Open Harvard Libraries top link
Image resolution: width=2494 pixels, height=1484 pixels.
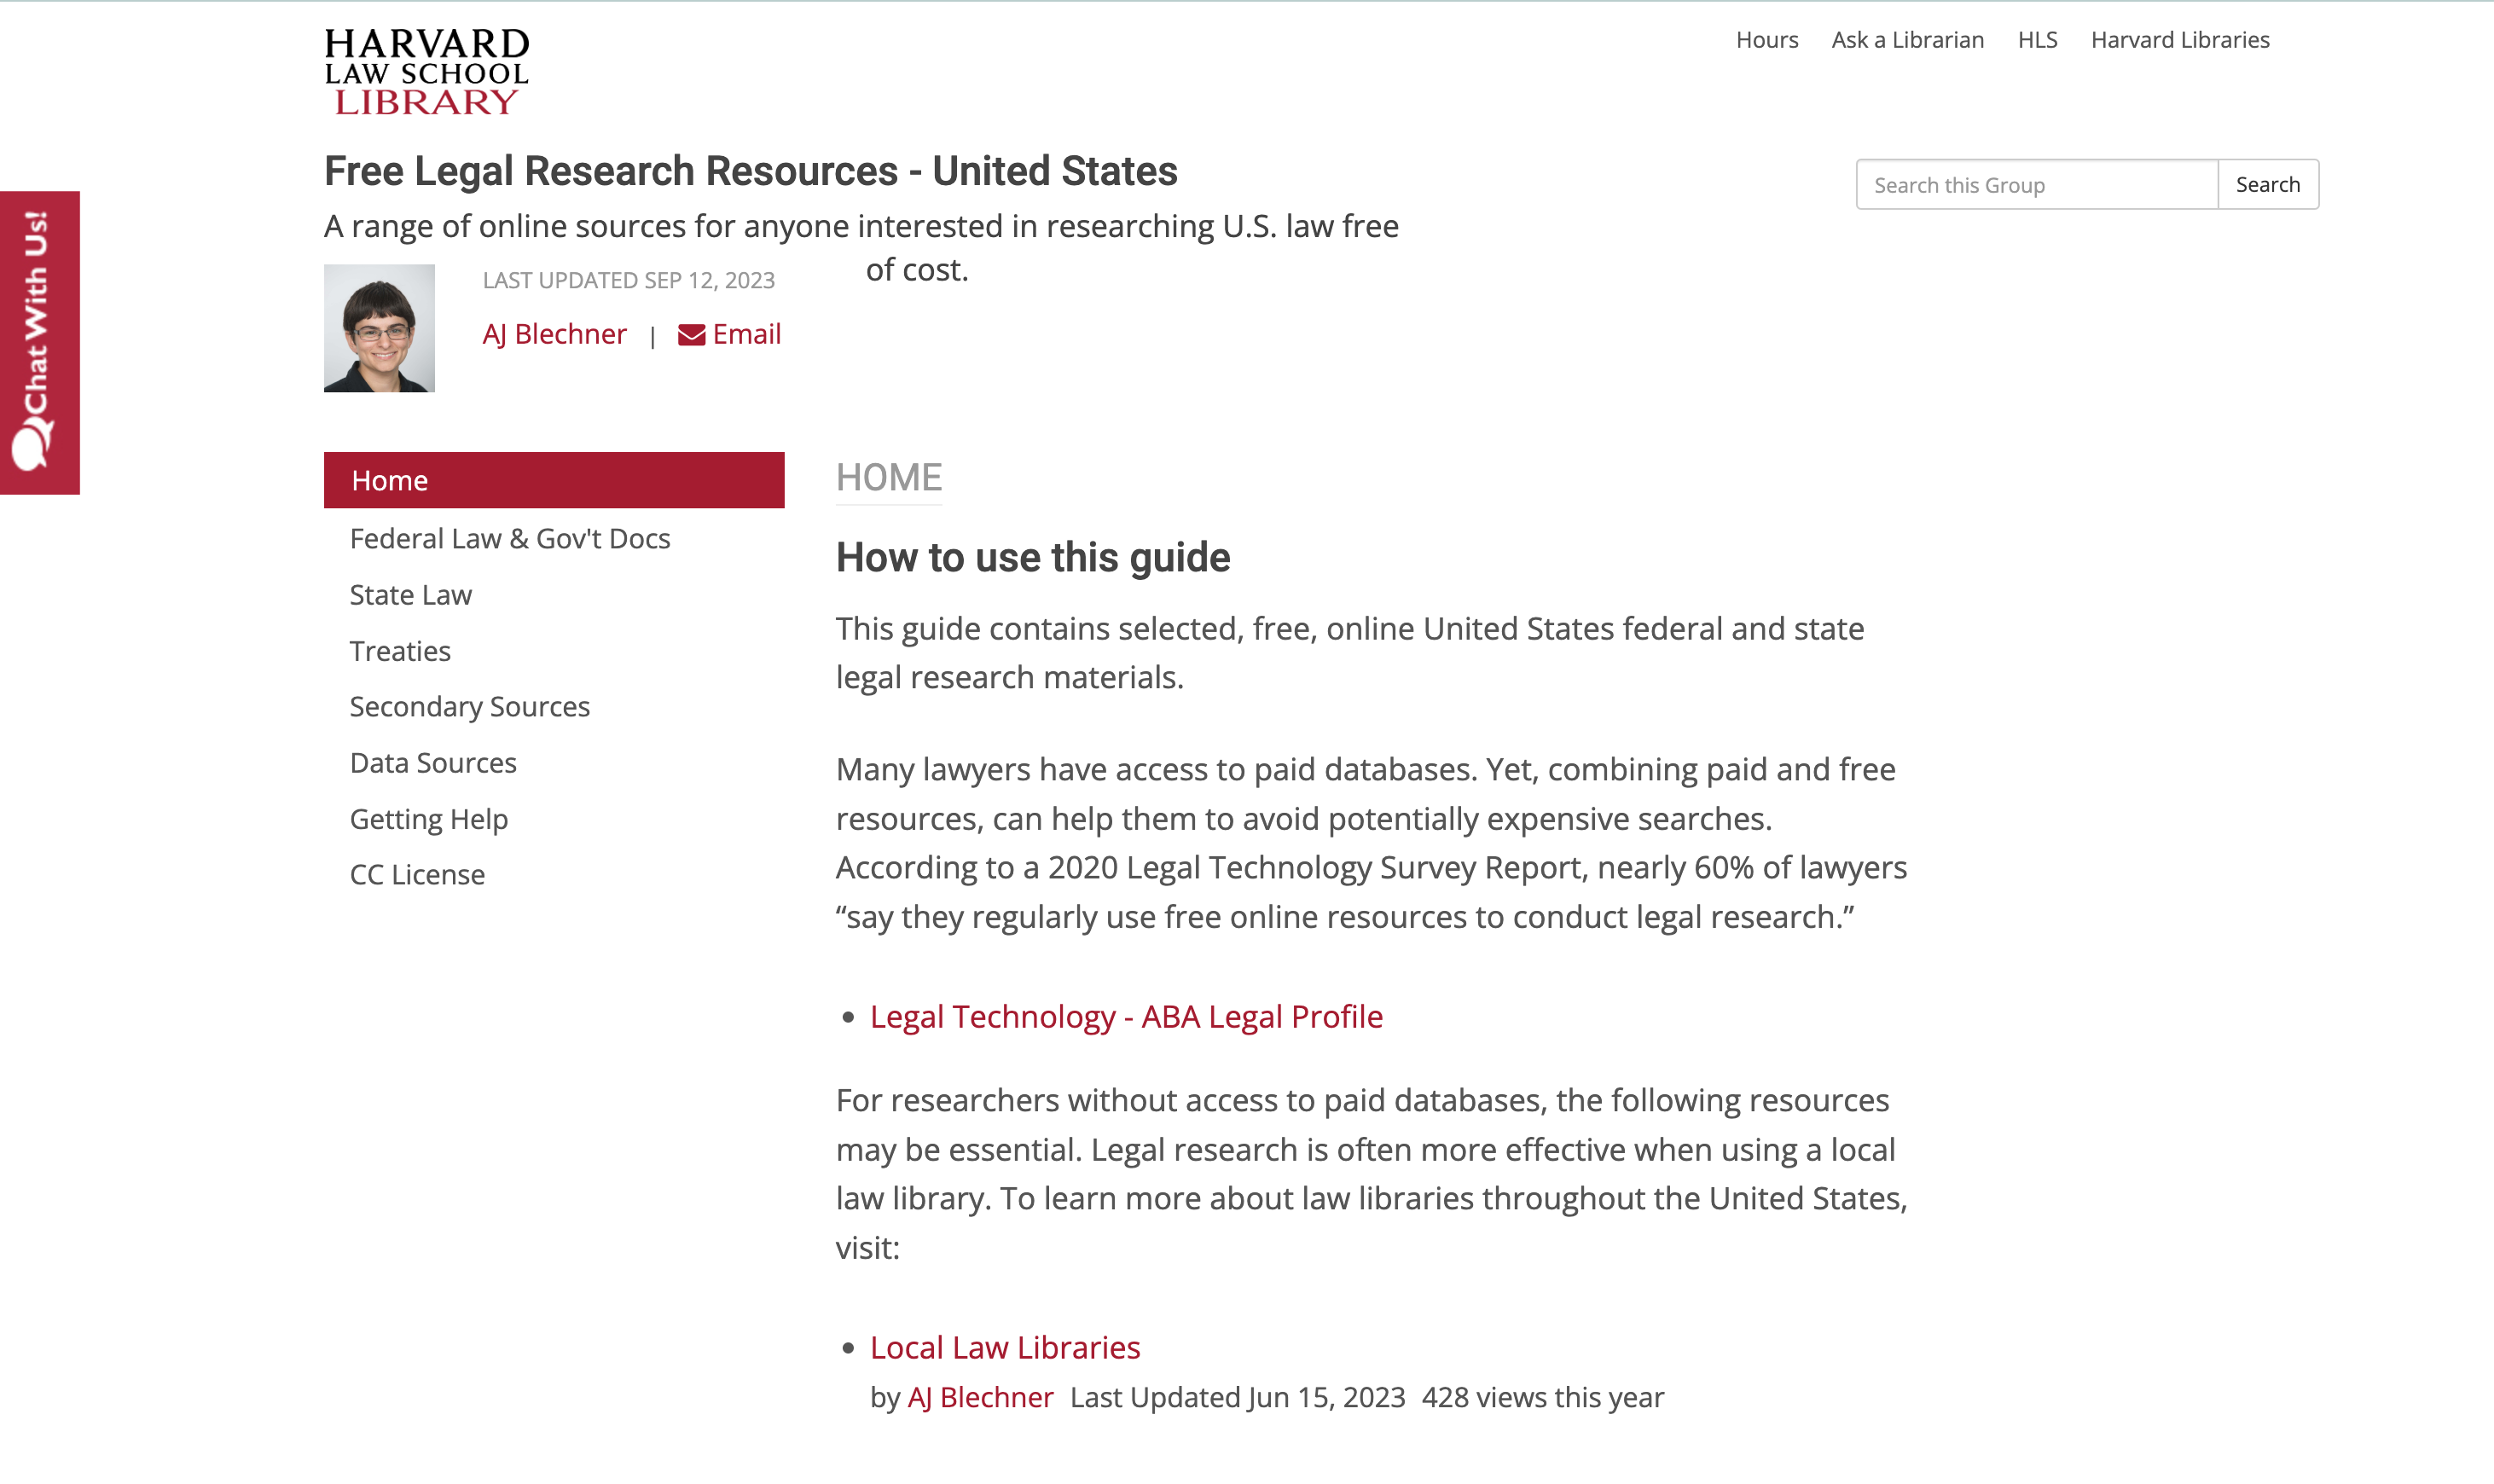pos(2179,40)
